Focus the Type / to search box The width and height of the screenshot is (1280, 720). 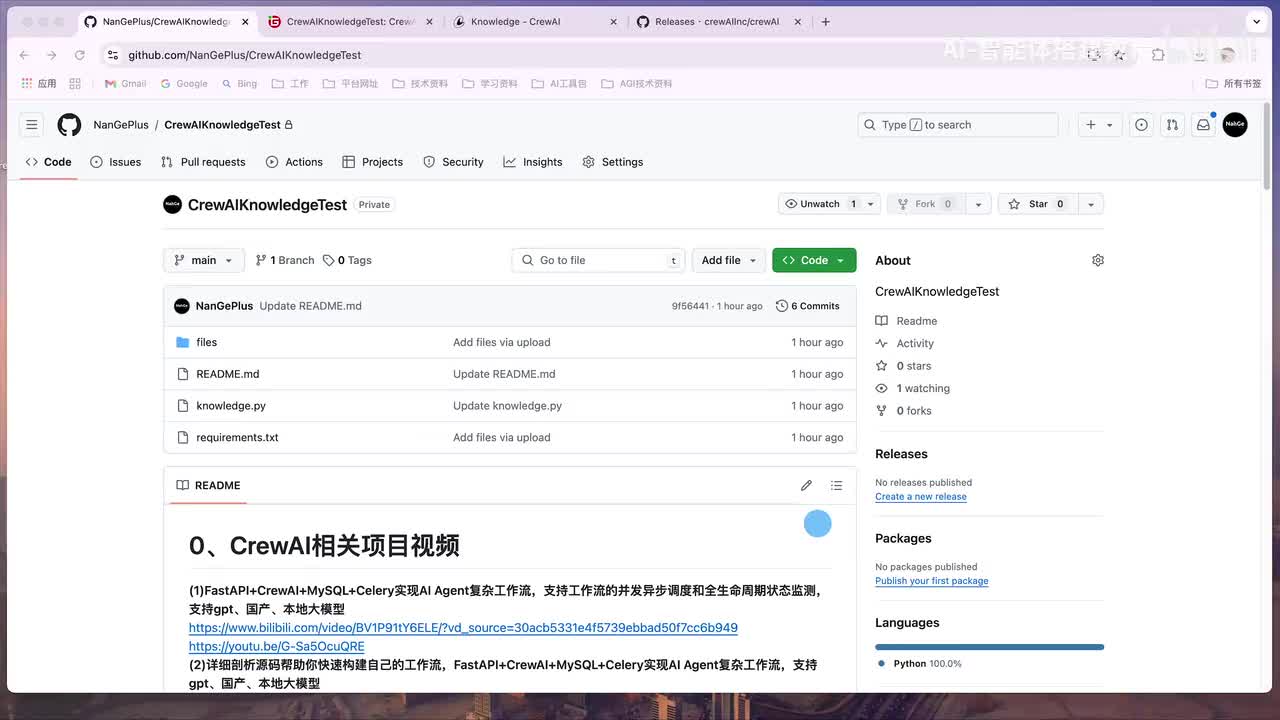click(x=958, y=125)
